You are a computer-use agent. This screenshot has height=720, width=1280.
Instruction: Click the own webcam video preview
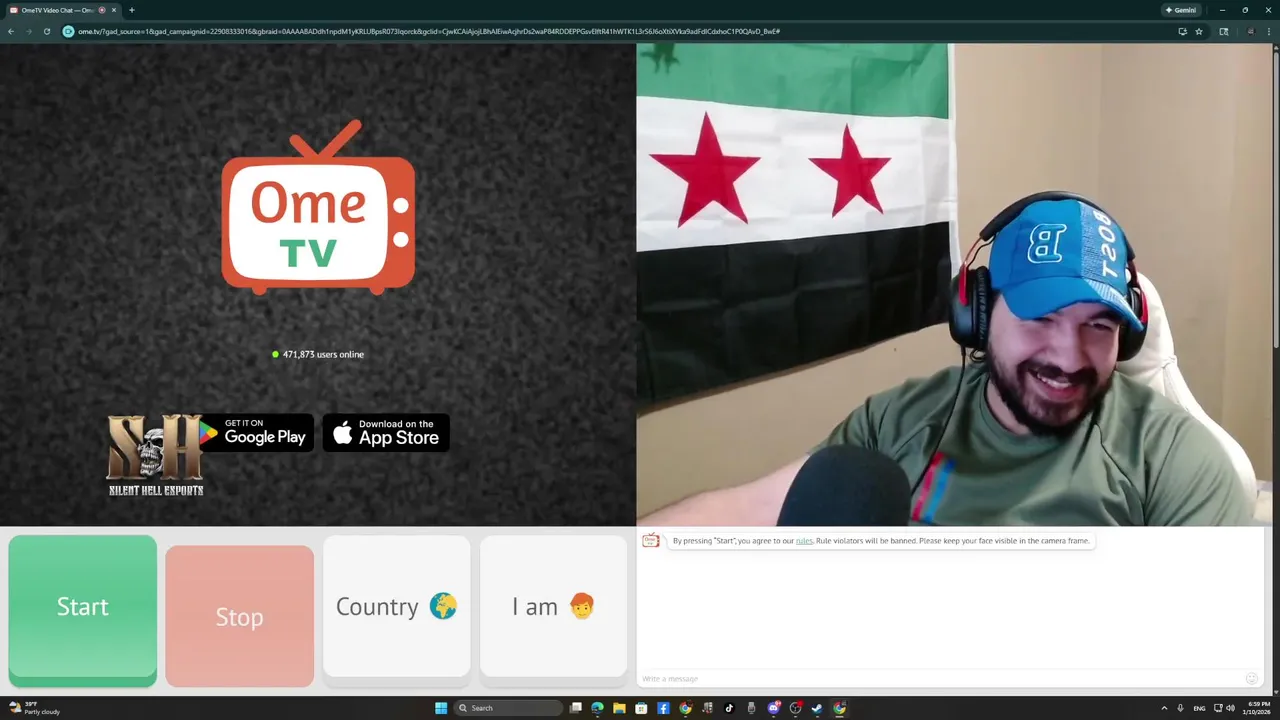(x=954, y=284)
